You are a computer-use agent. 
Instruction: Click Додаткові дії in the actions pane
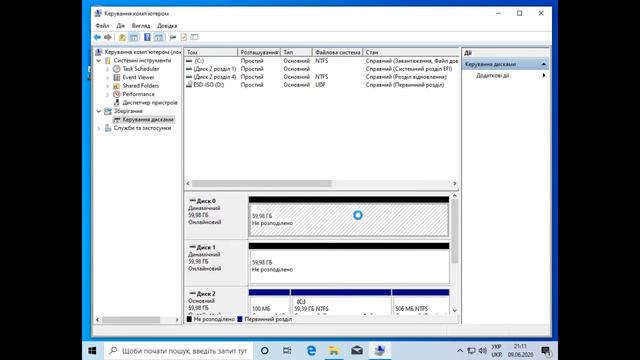click(x=492, y=76)
